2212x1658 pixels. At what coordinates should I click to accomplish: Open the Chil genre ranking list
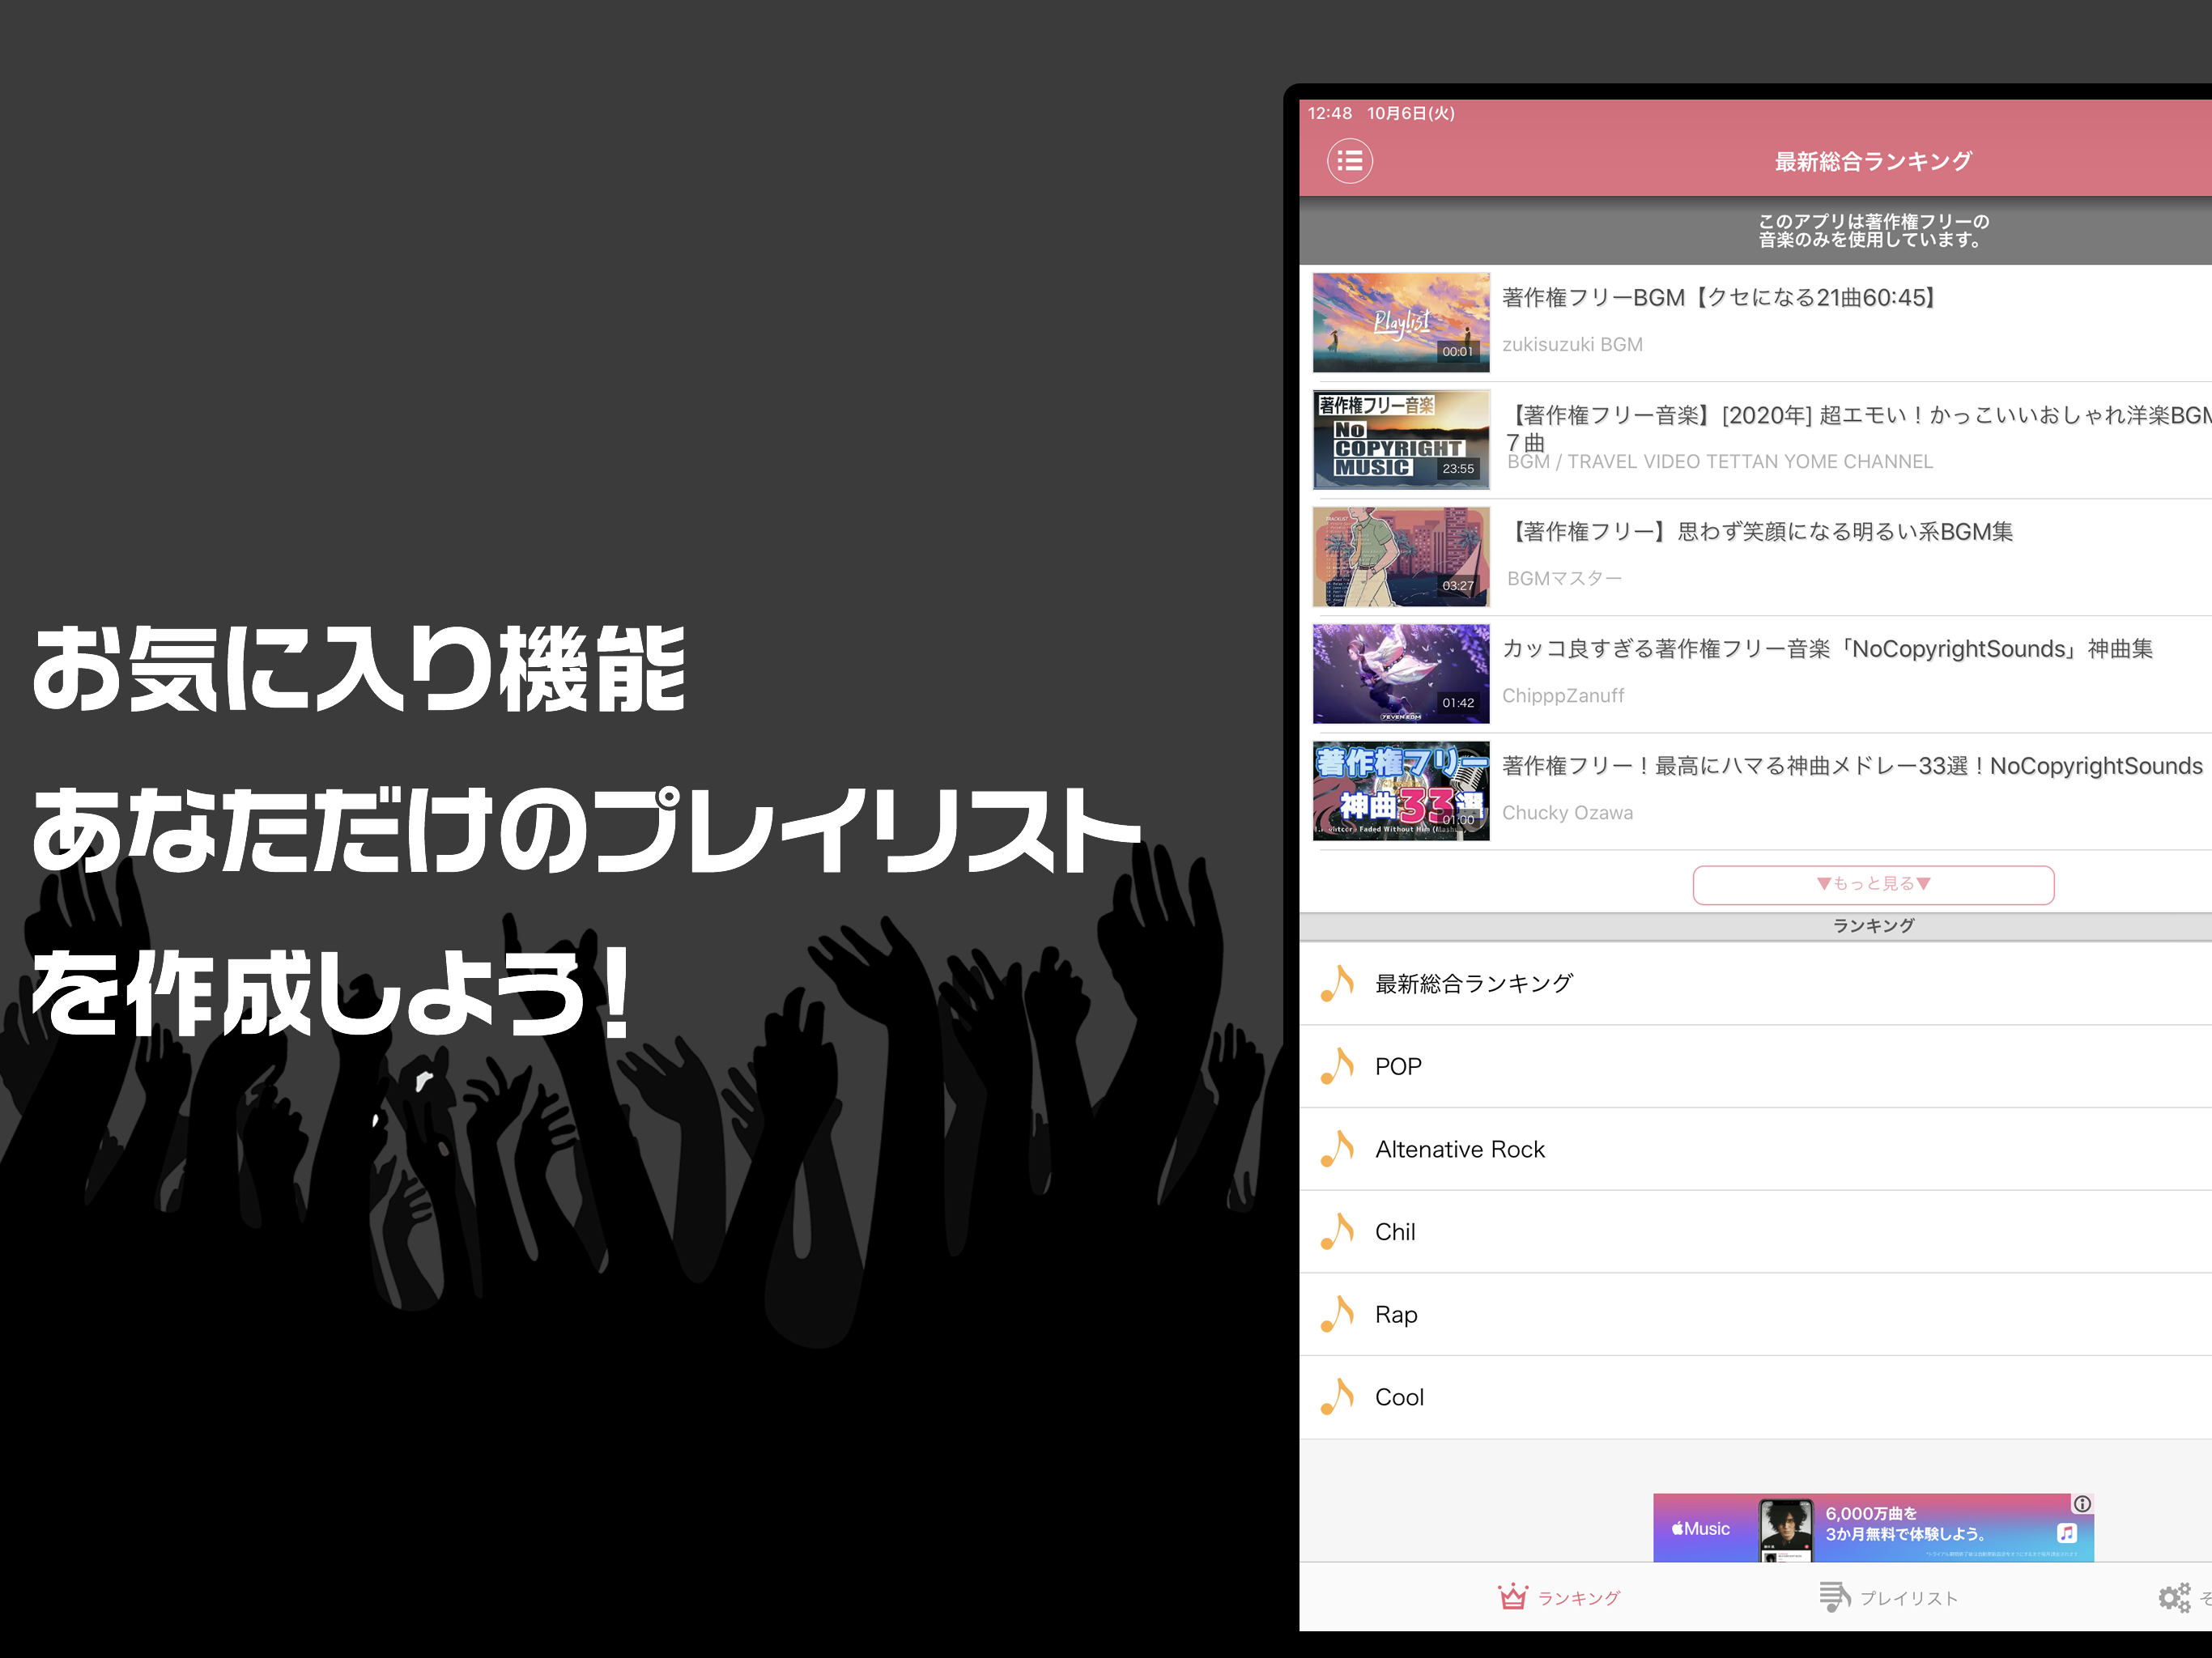(x=1394, y=1231)
